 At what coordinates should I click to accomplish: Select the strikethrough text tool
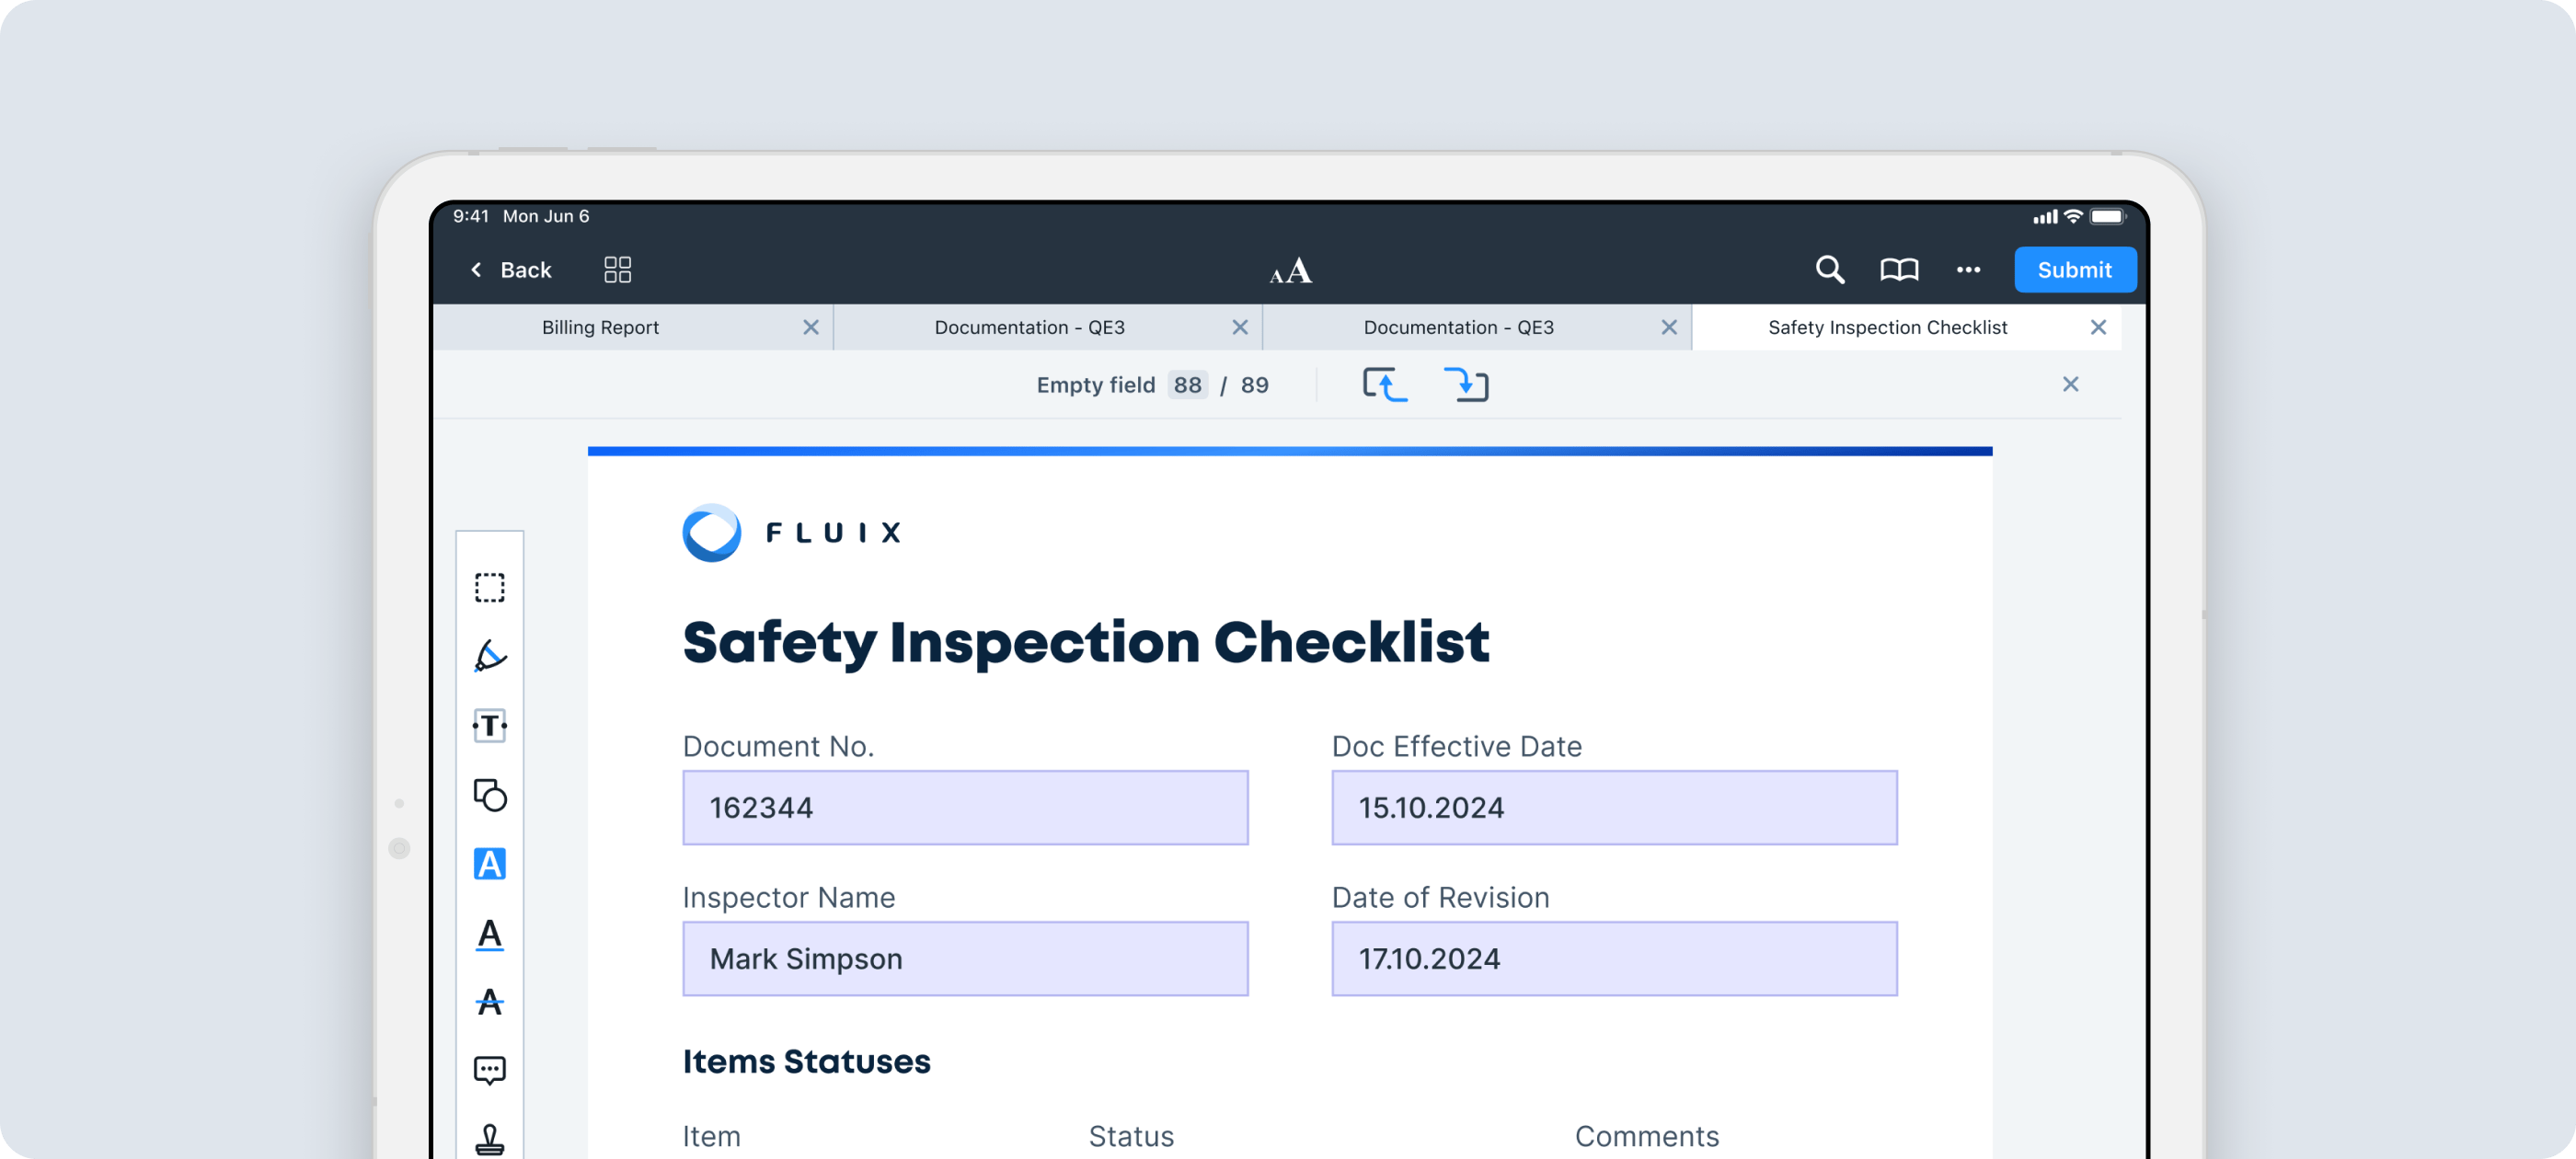click(489, 1001)
